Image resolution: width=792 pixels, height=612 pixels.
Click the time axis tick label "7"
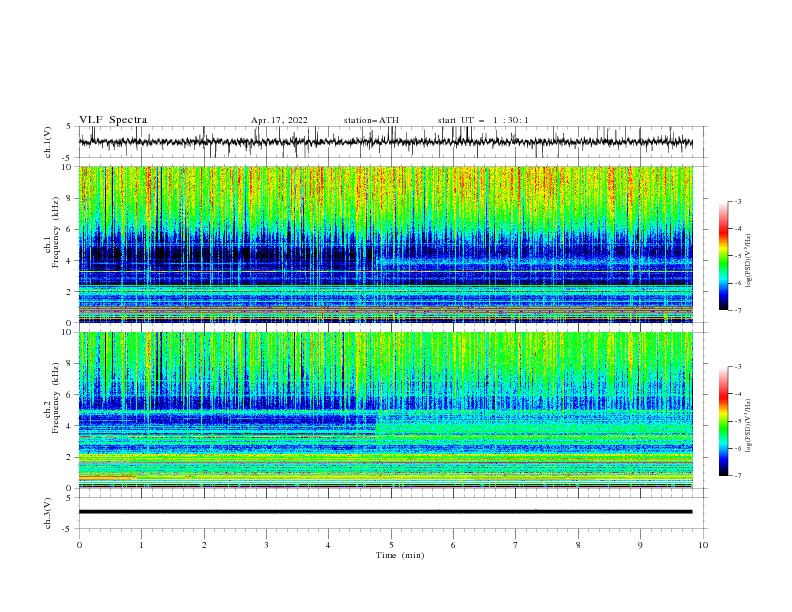(516, 545)
